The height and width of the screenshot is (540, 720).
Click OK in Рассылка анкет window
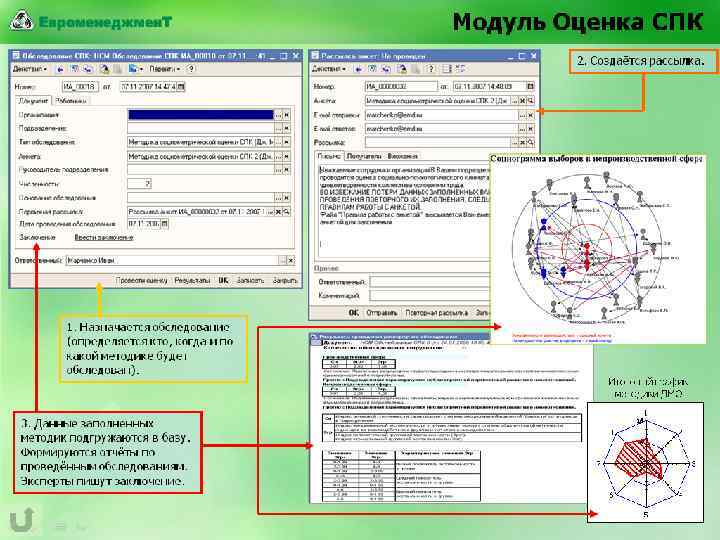tap(354, 312)
